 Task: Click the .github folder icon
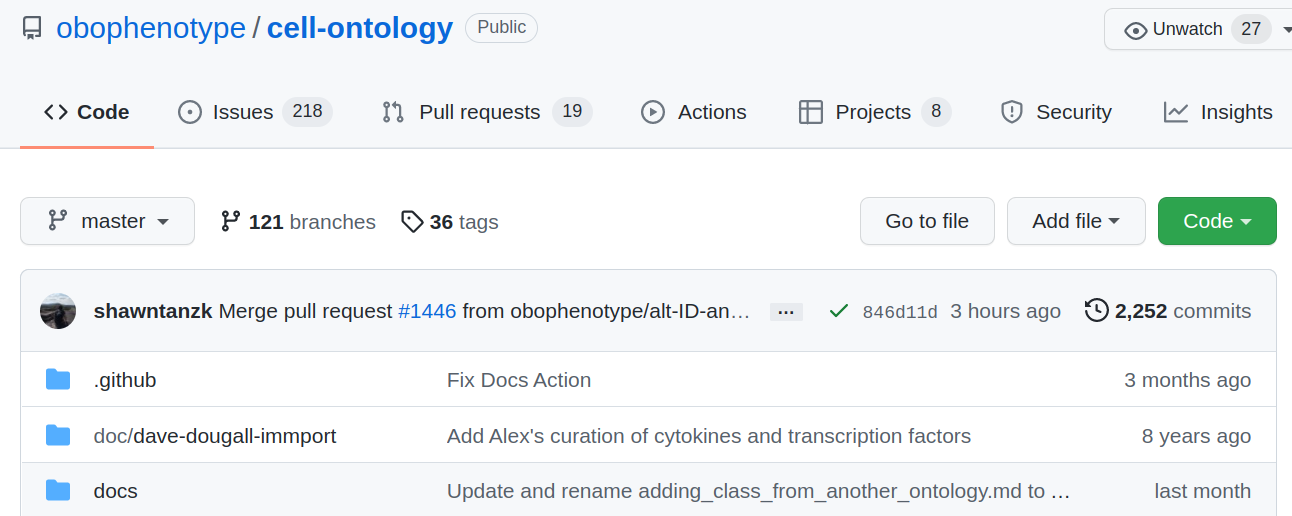pos(58,380)
